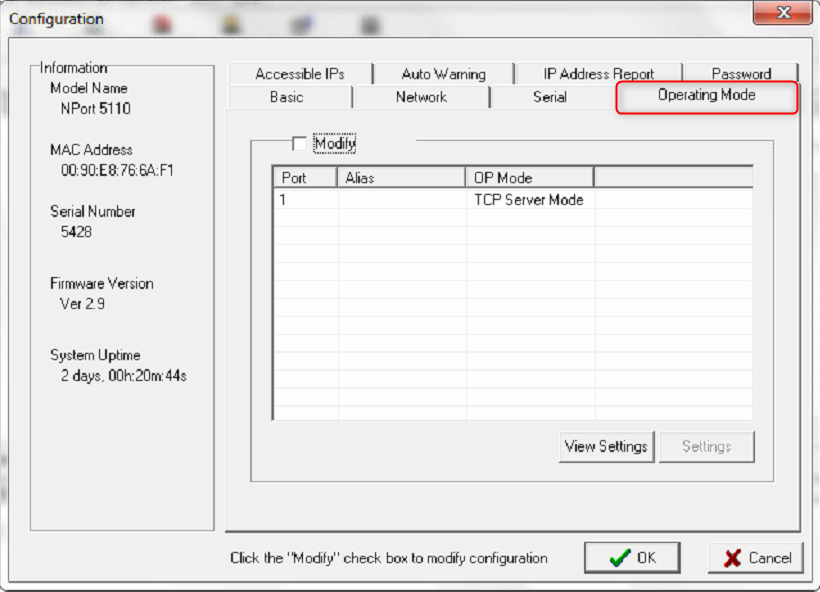Switch to the Network tab

click(x=421, y=97)
